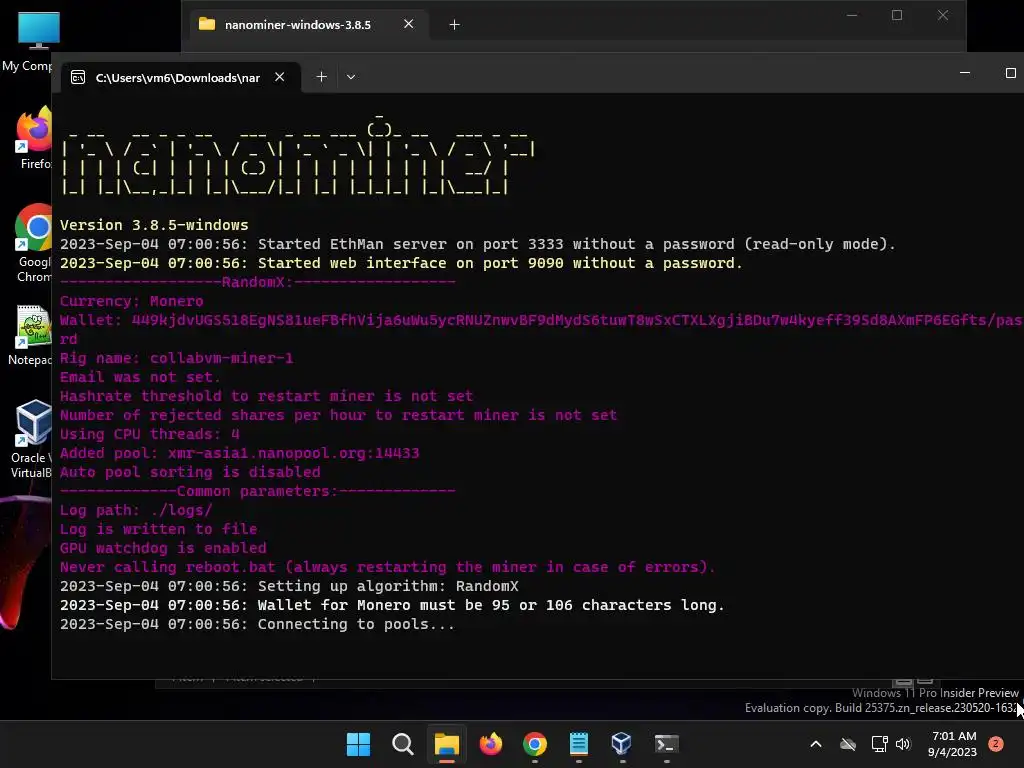
Task: Click terminal icon in the terminal tab
Action: (x=78, y=78)
